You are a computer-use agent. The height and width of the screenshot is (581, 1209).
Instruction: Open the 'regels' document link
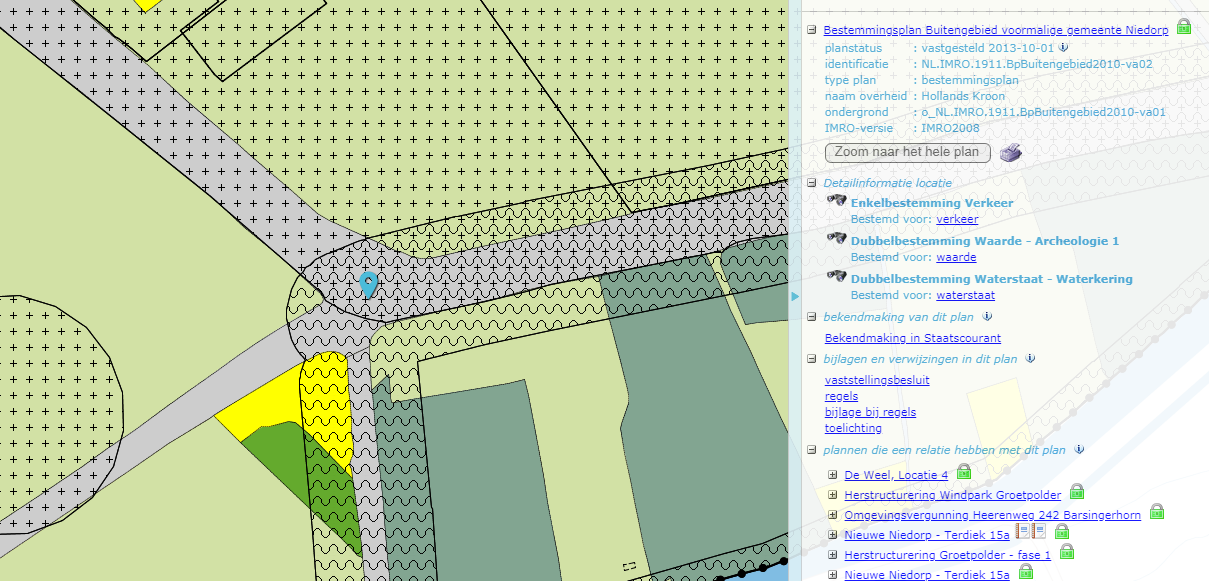pyautogui.click(x=841, y=396)
